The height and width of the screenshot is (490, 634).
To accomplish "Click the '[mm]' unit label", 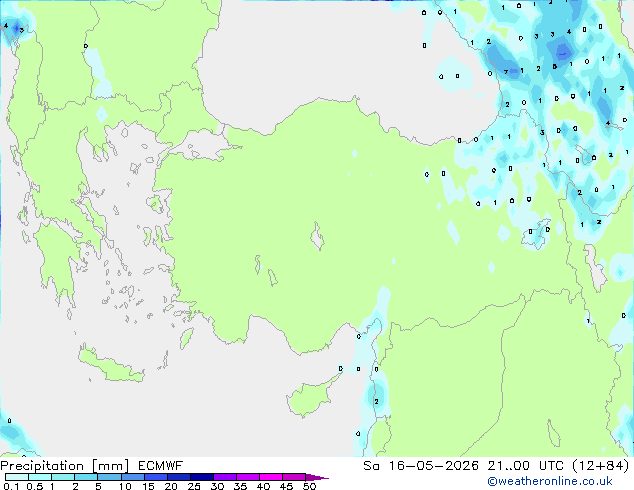I will point(110,466).
